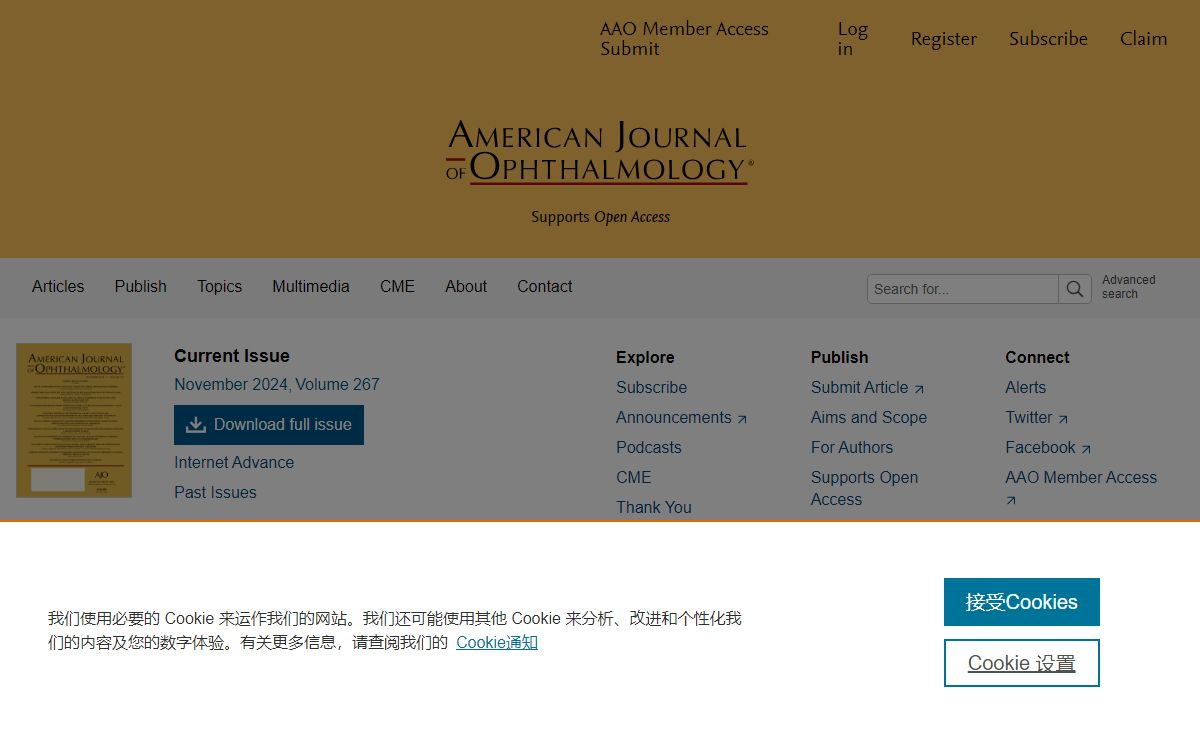
Task: Open Aims and Scope
Action: pos(869,417)
